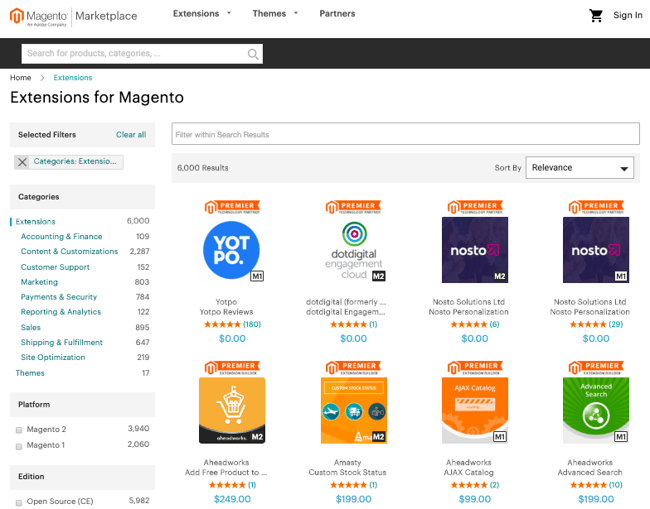
Task: Open the shopping cart icon
Action: pos(596,15)
